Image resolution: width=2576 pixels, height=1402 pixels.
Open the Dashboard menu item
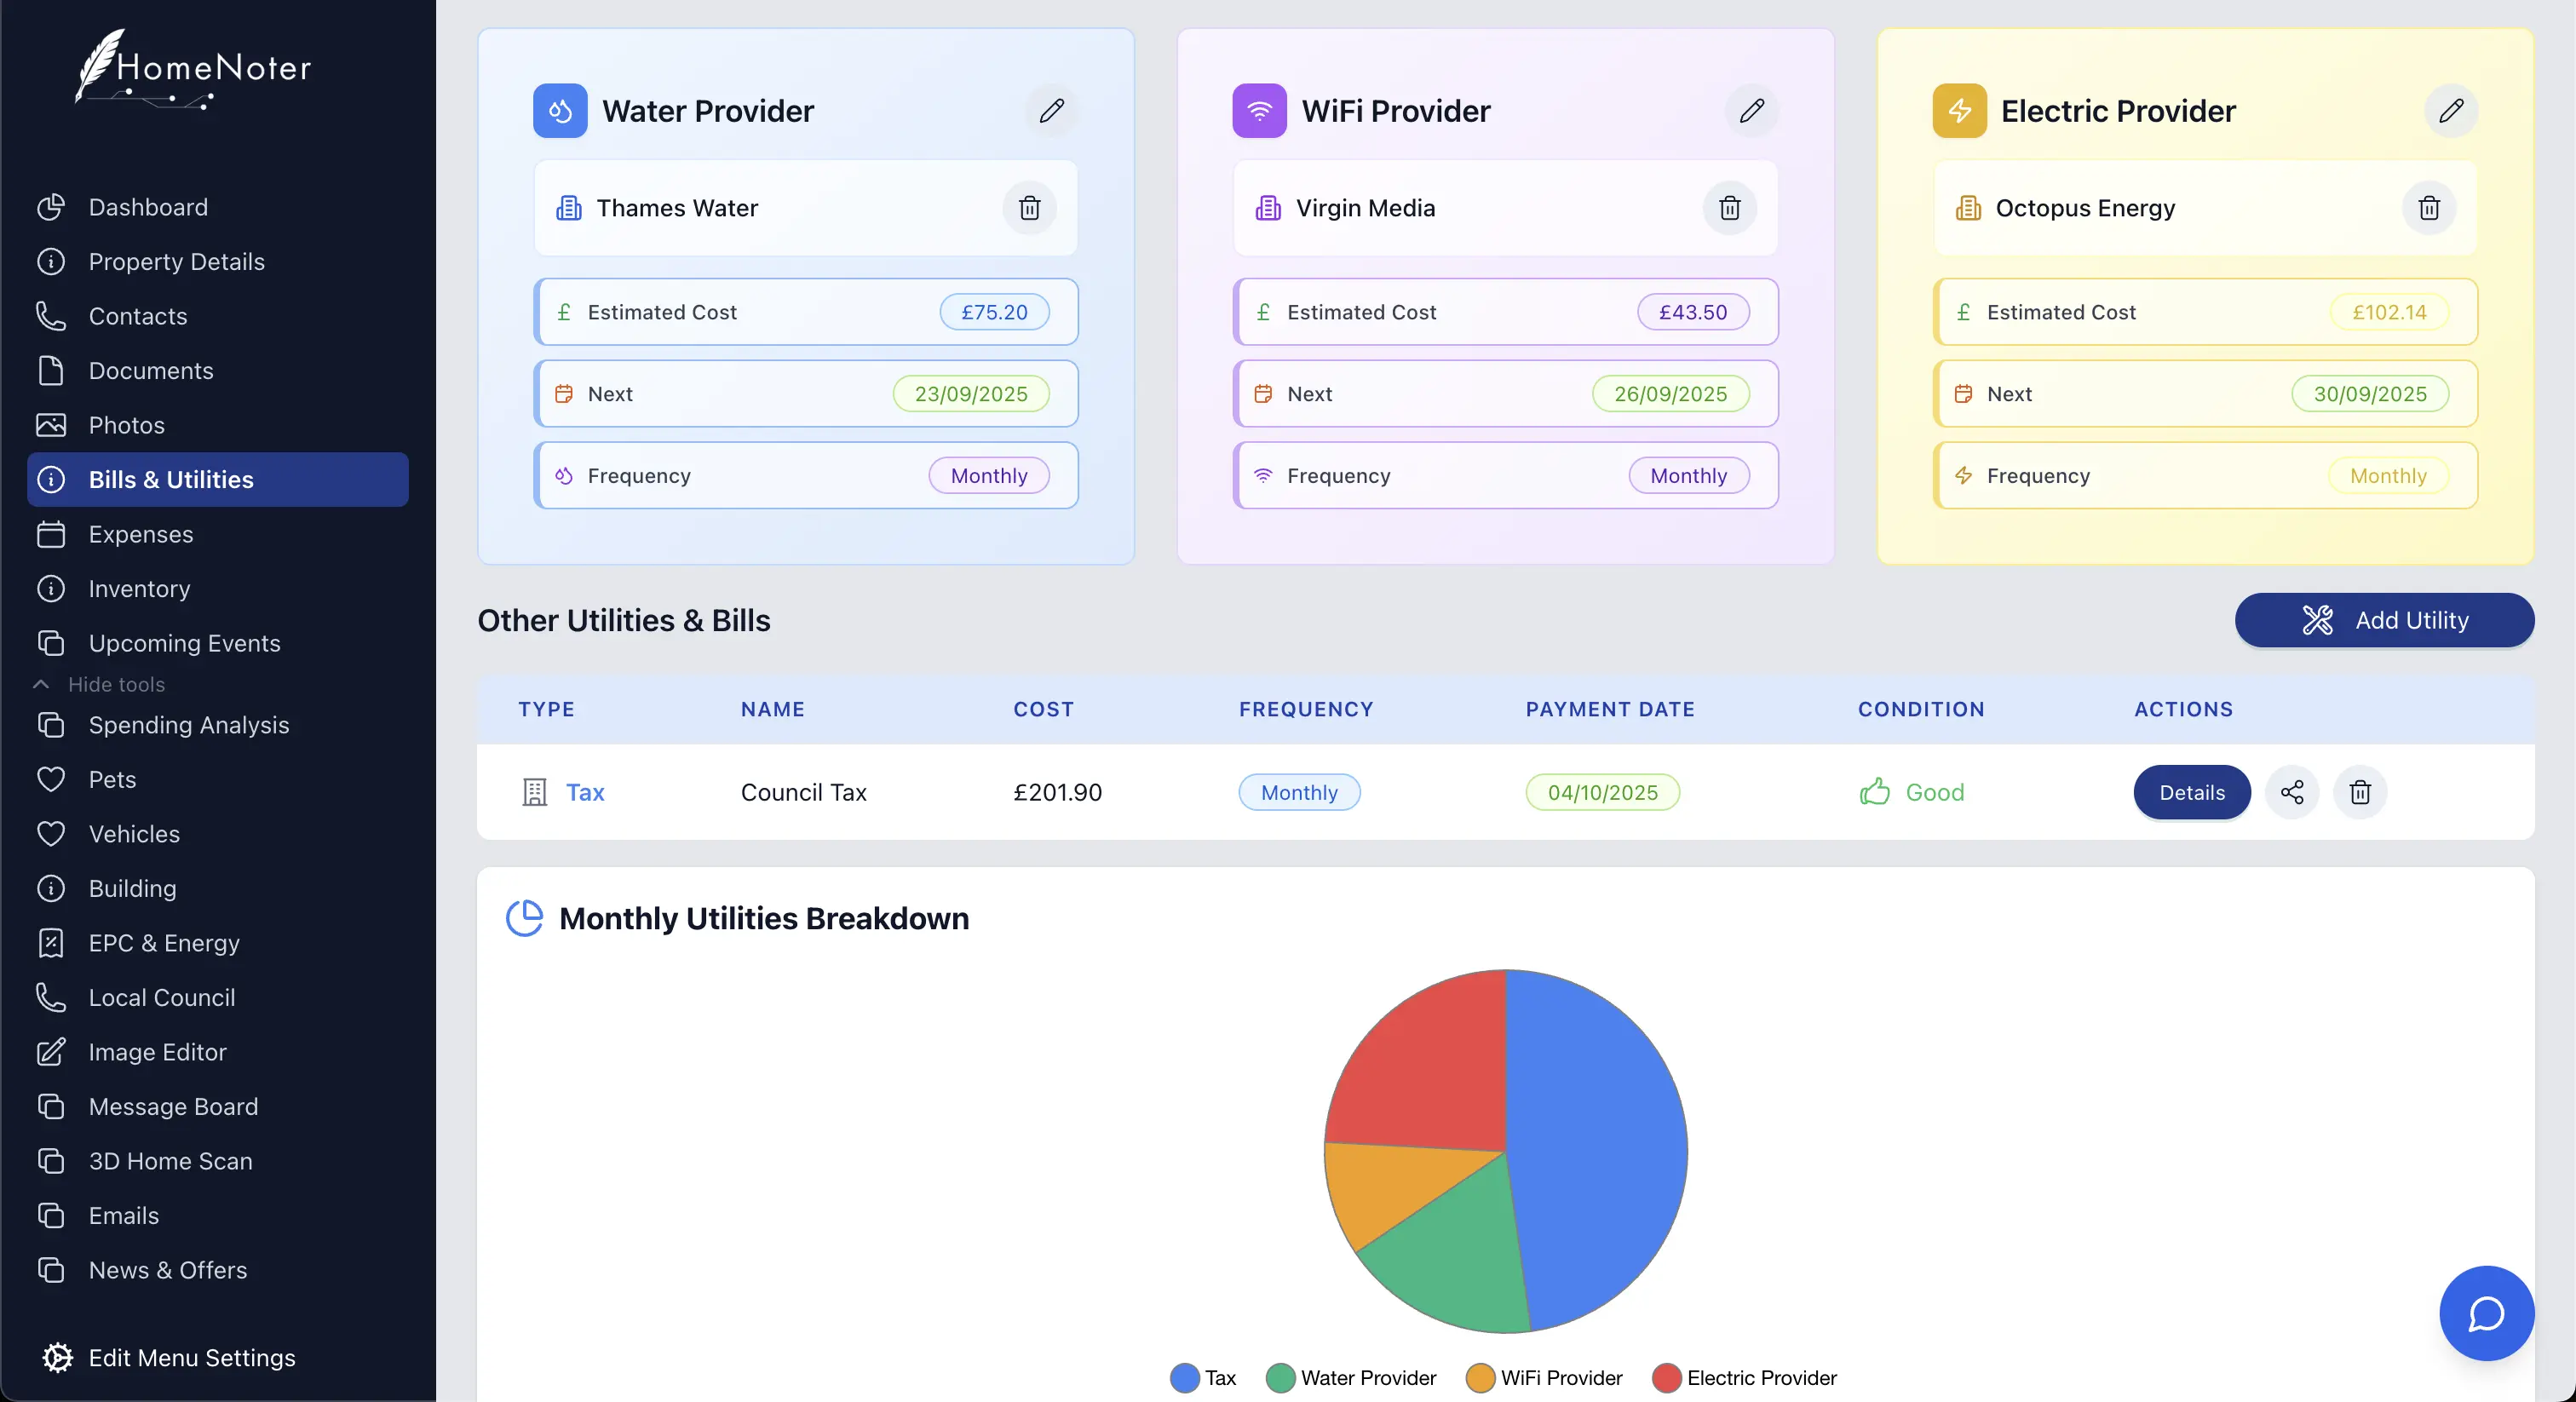point(148,207)
